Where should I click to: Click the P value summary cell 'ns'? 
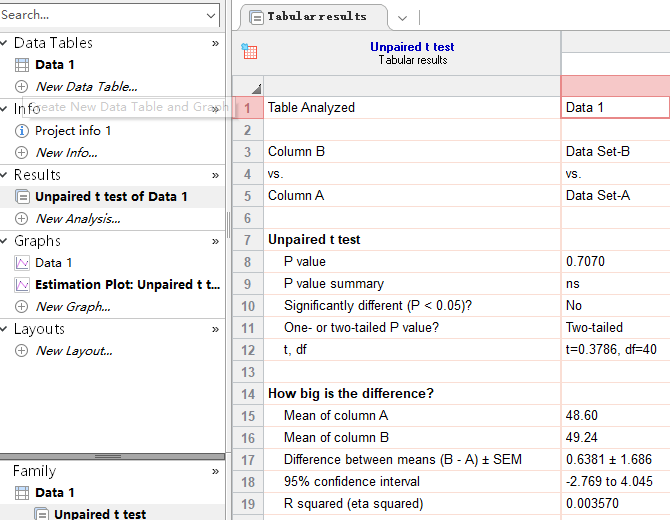point(616,284)
